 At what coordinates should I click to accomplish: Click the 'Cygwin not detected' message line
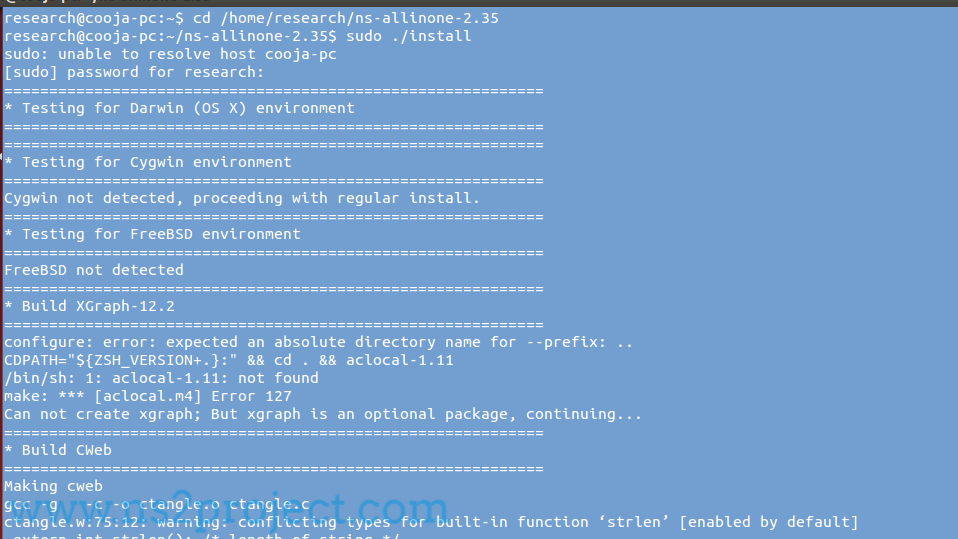(242, 198)
